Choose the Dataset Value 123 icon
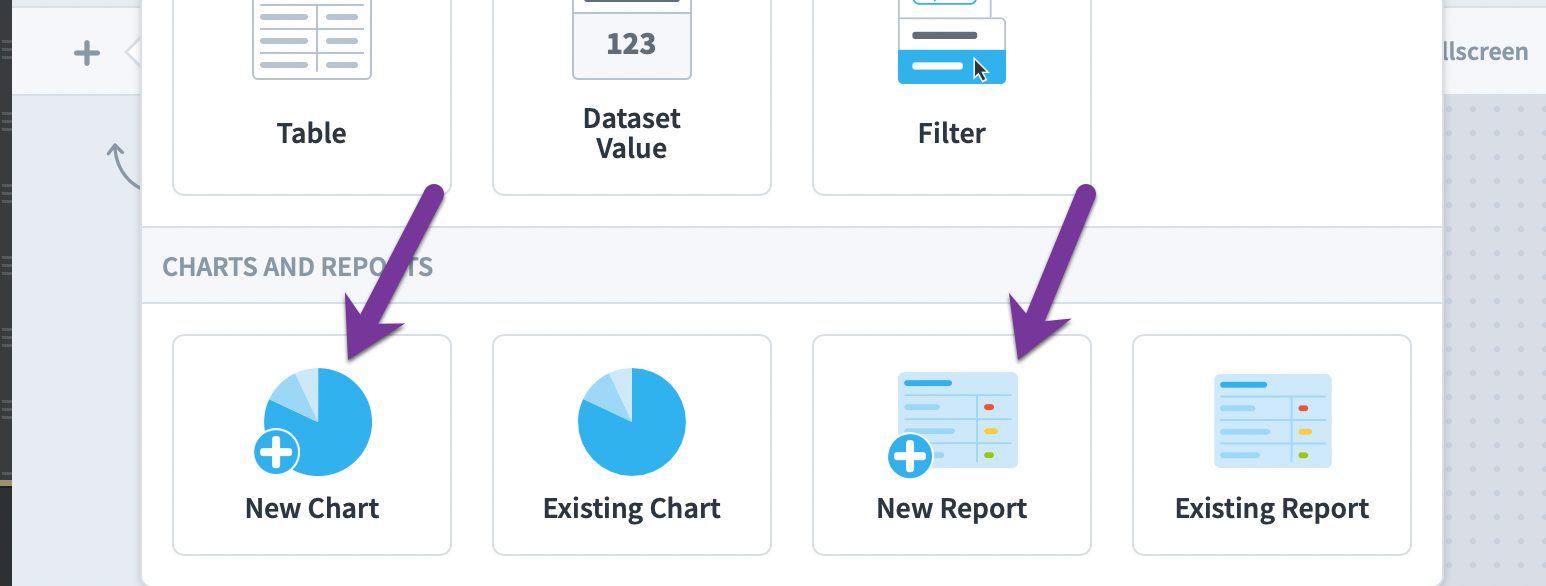This screenshot has width=1546, height=586. coord(632,40)
